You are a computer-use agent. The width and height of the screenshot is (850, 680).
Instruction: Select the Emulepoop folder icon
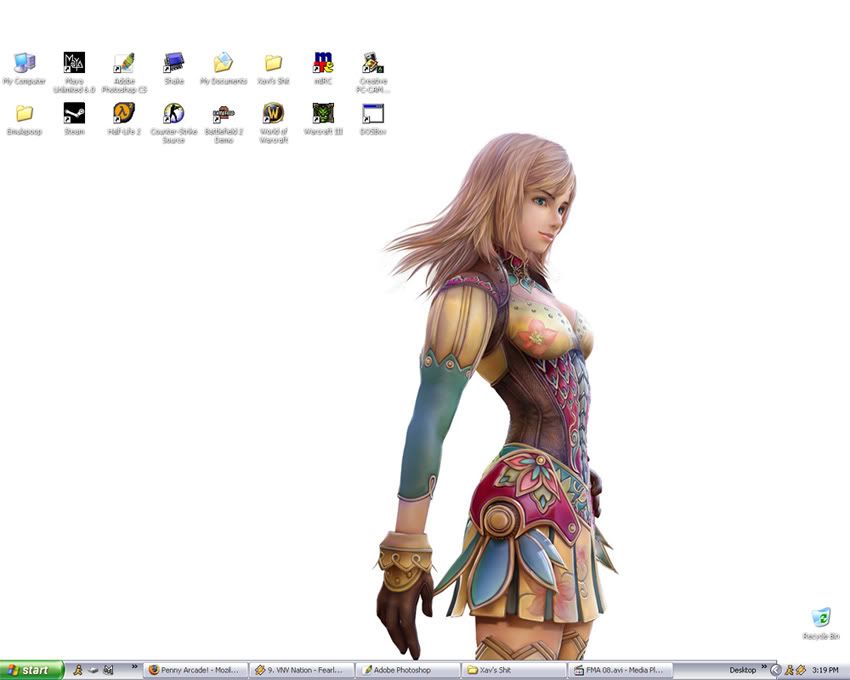(x=24, y=113)
